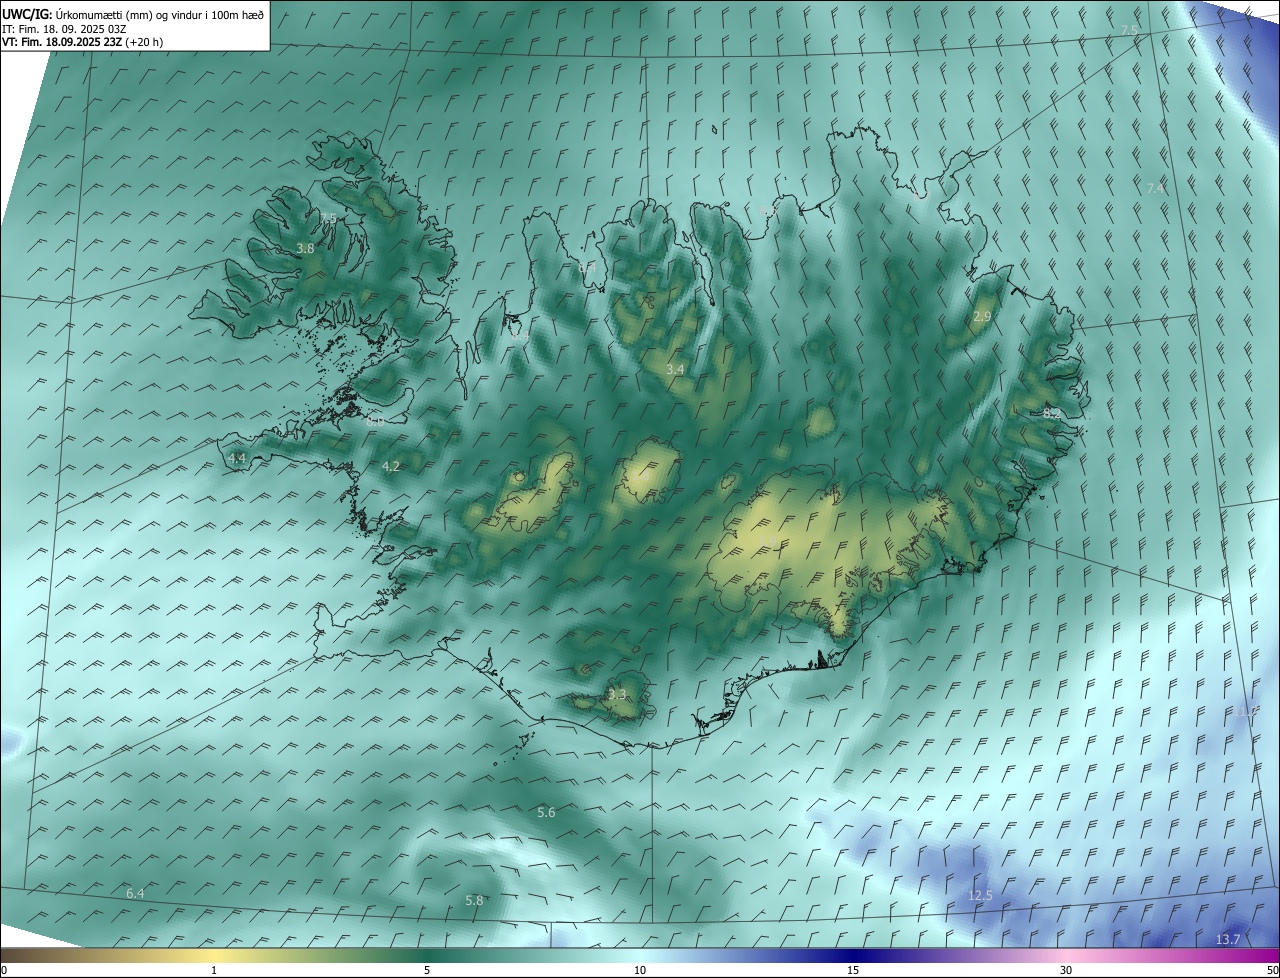This screenshot has height=978, width=1280.
Task: Click the 7.5 value over the Westfjords
Action: 329,218
